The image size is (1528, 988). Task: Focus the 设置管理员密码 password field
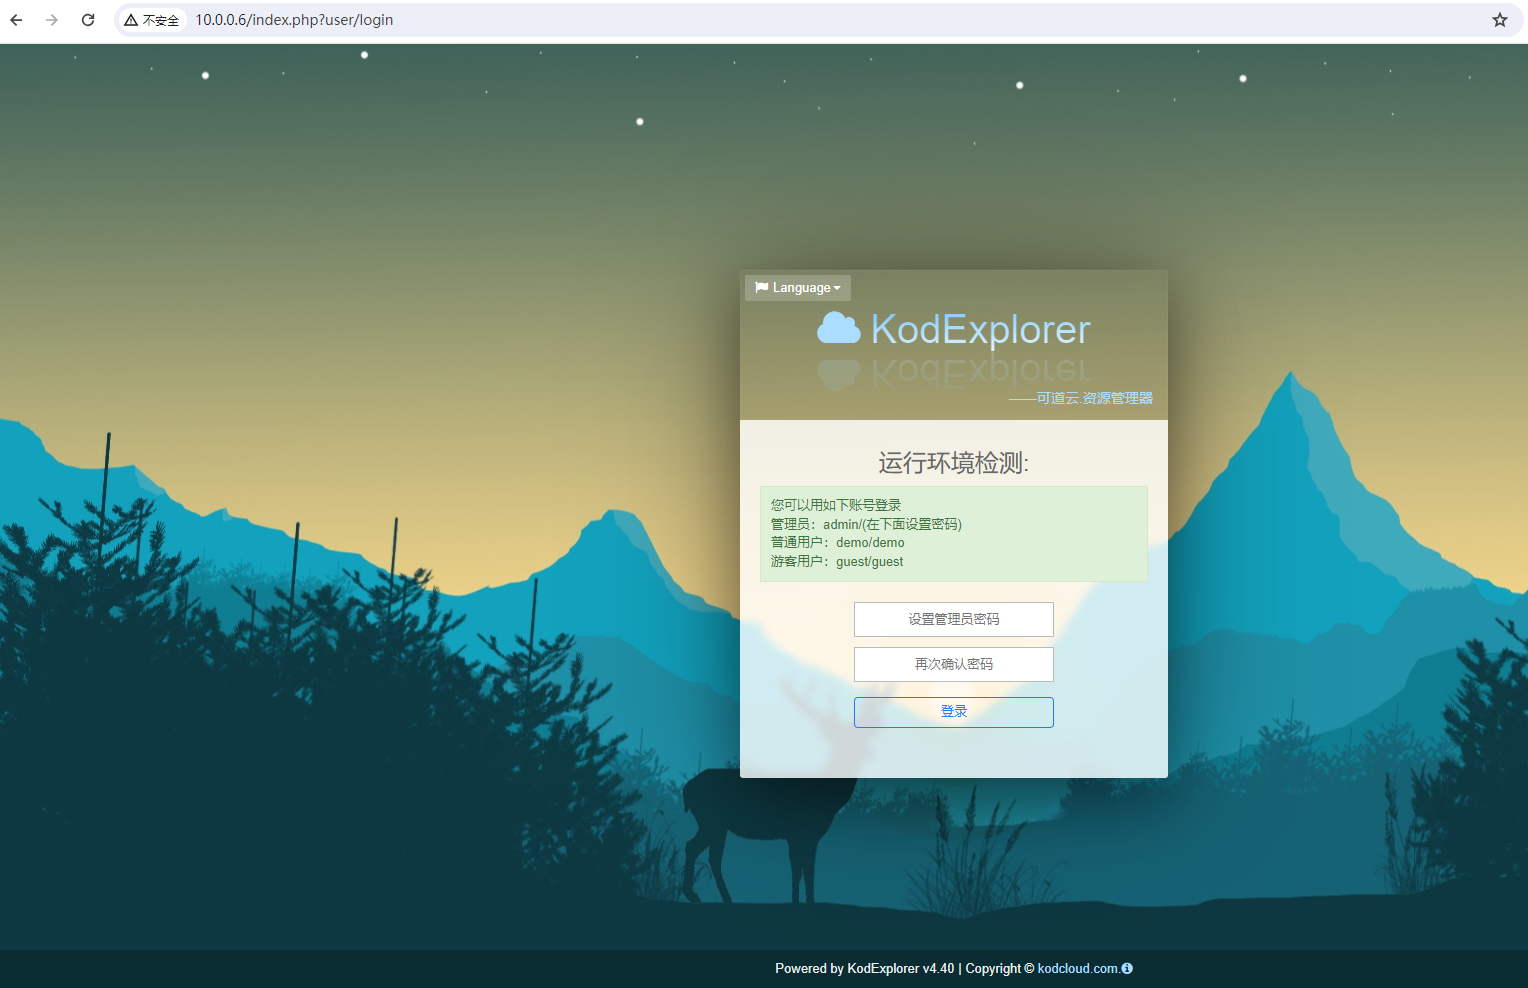(954, 619)
